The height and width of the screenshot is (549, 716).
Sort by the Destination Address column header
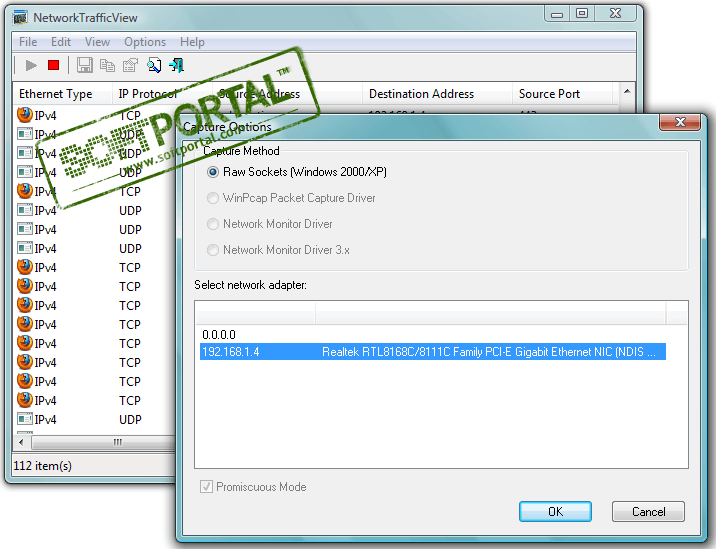pos(437,94)
